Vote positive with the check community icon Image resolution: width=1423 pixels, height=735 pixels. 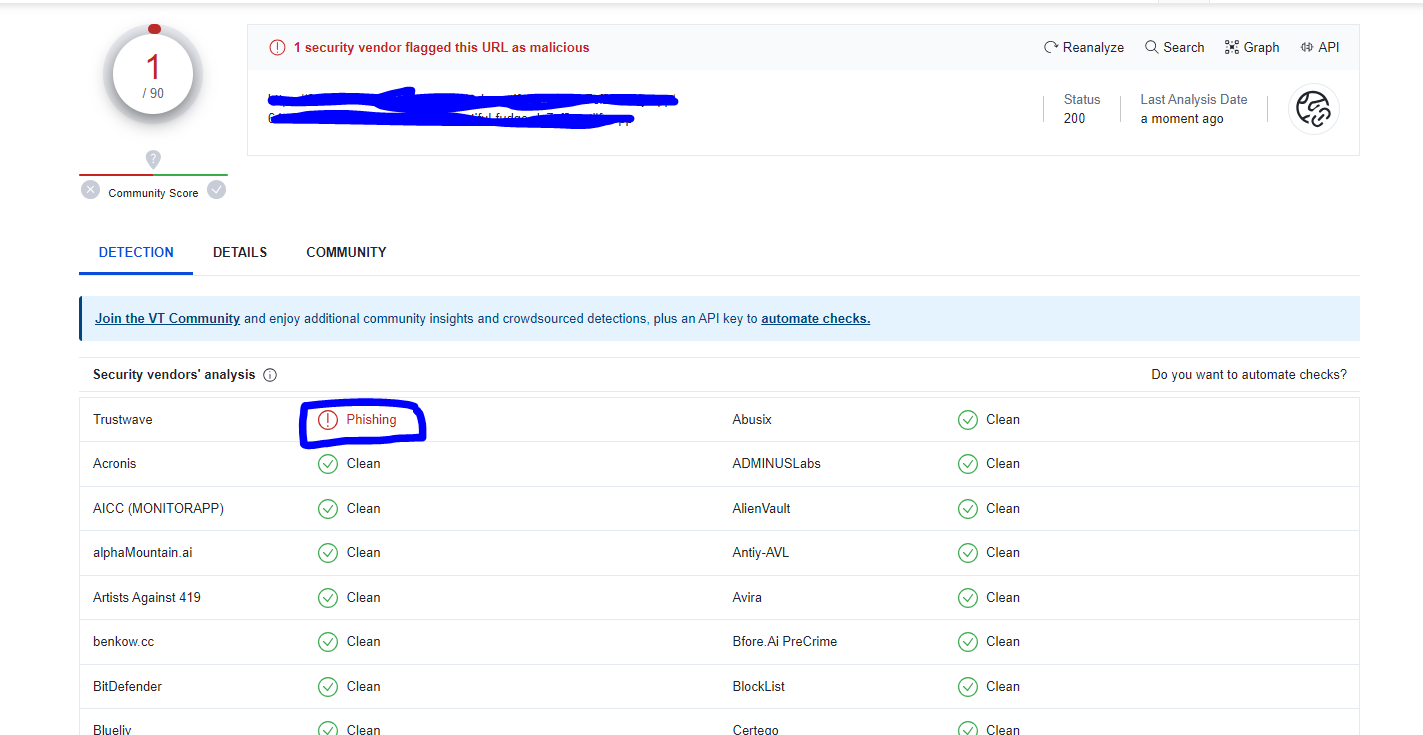(216, 190)
